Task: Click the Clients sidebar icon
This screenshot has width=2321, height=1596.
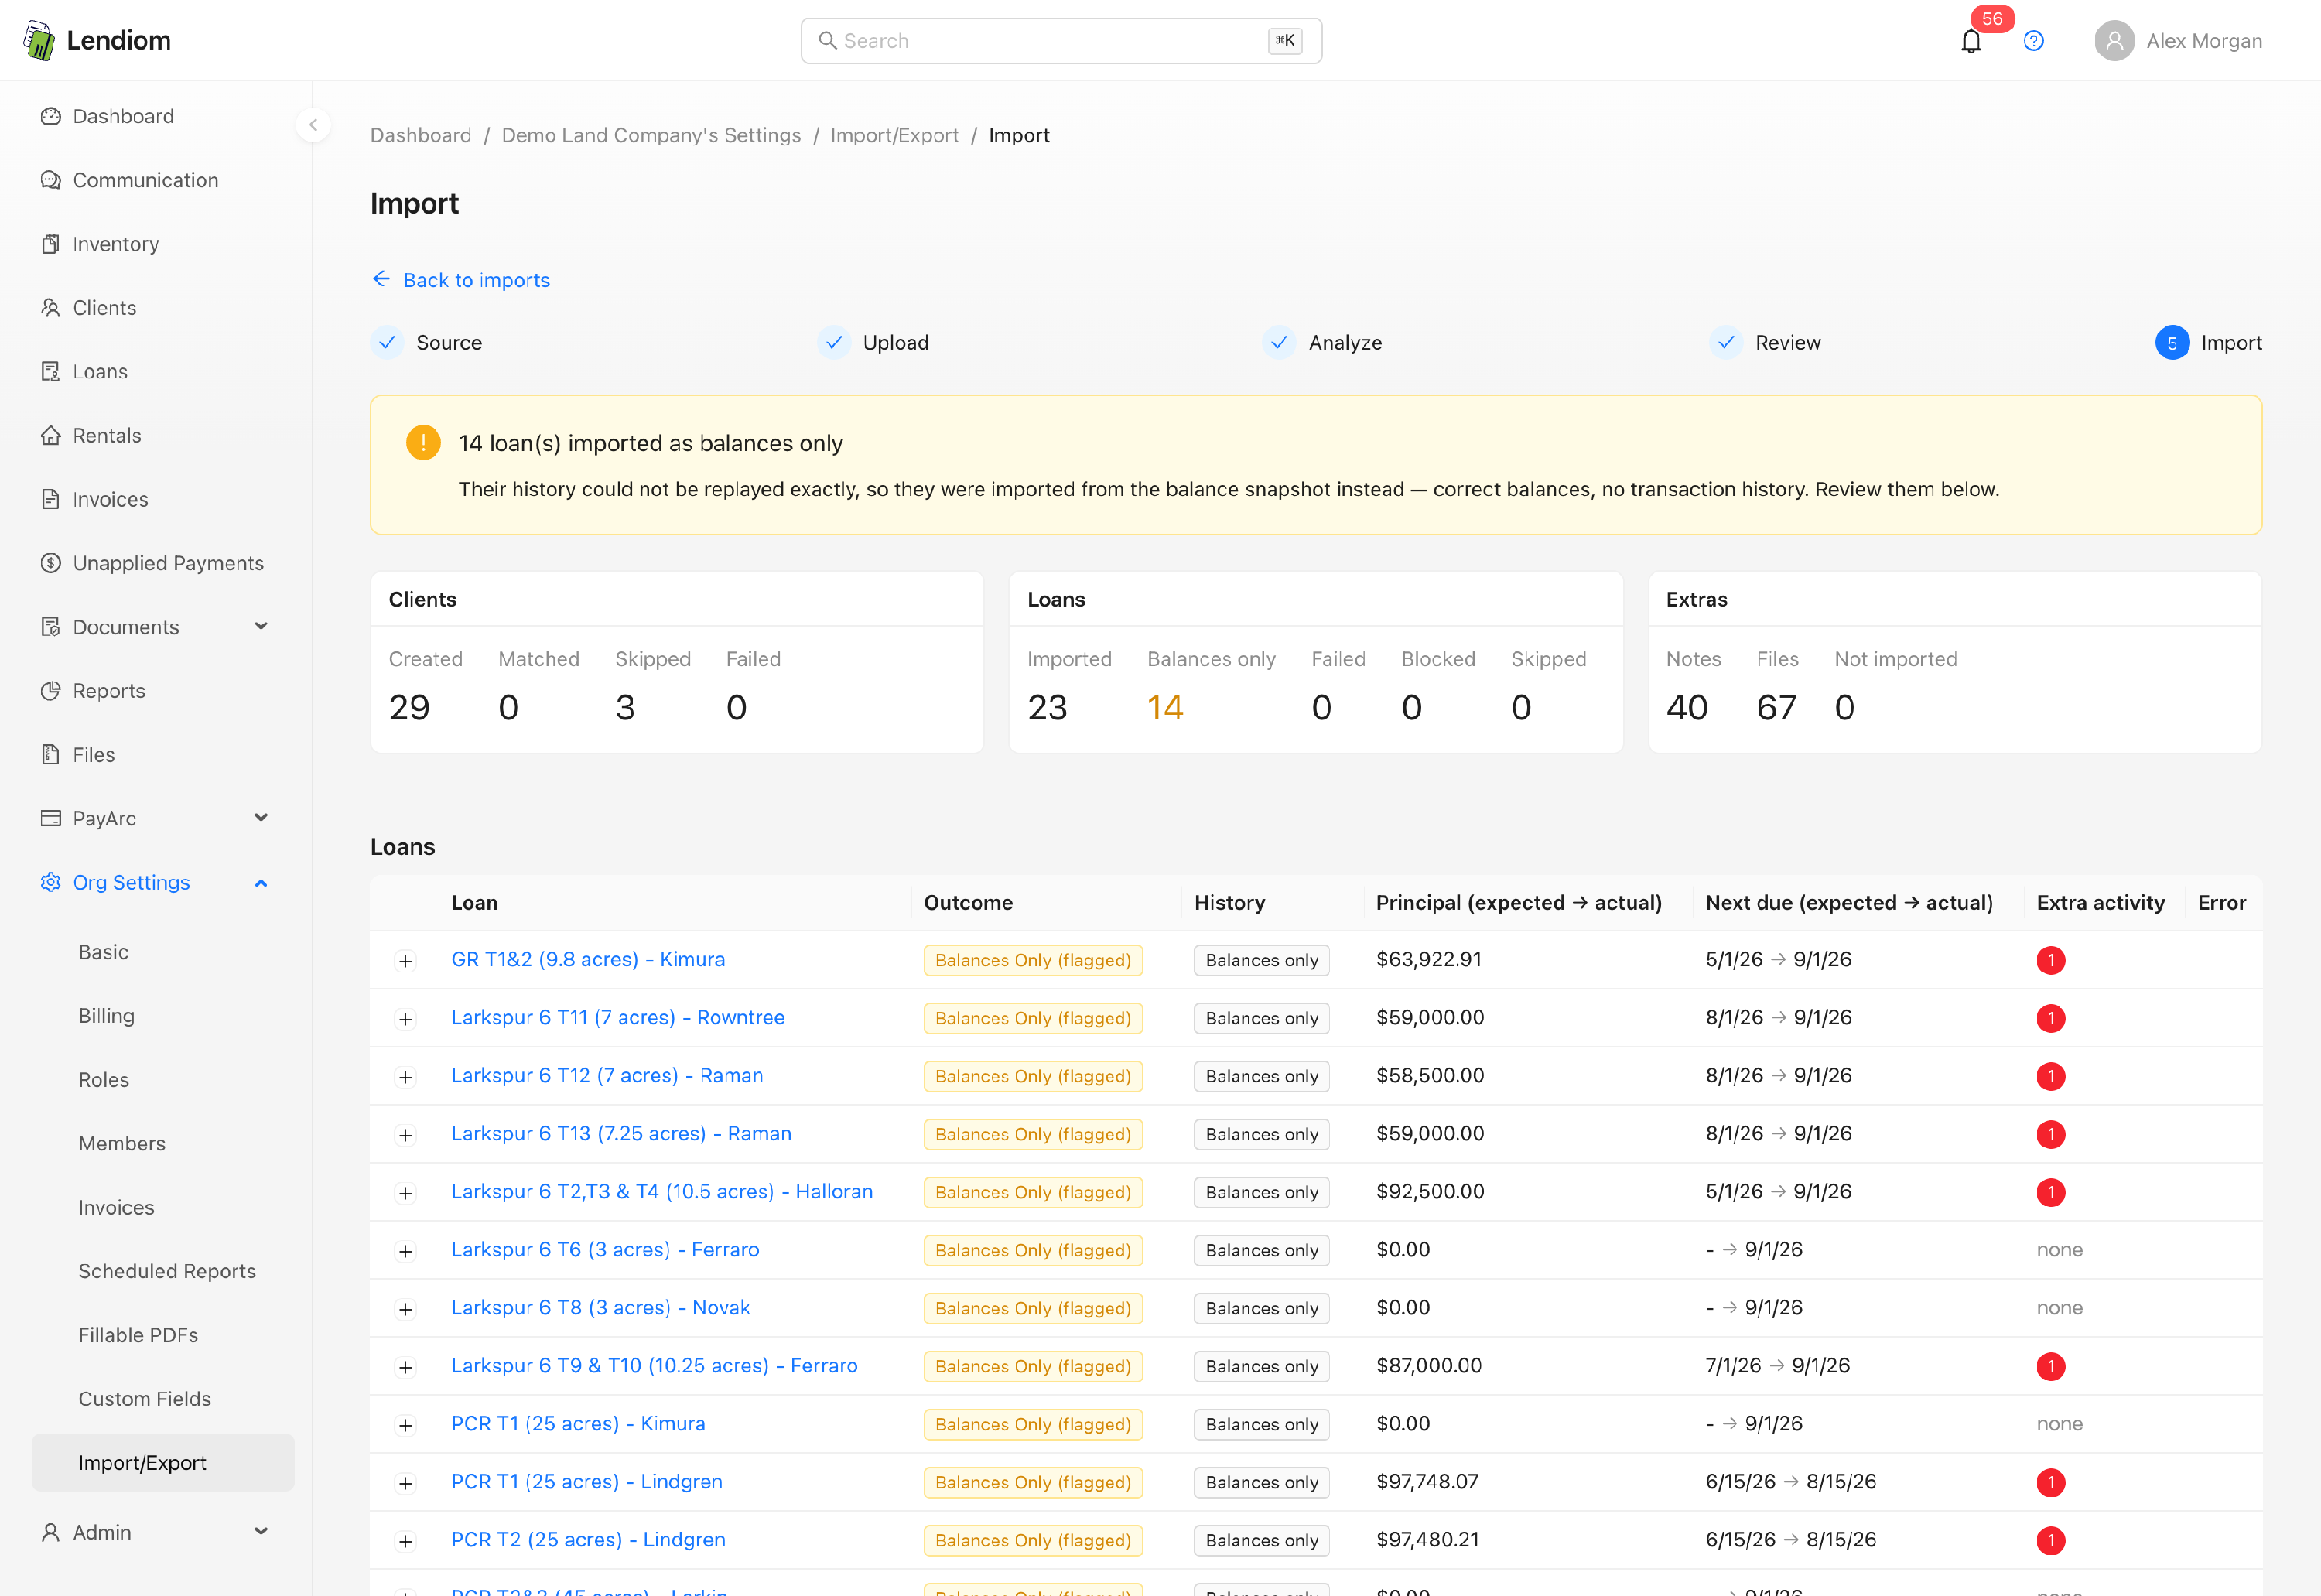Action: 50,308
